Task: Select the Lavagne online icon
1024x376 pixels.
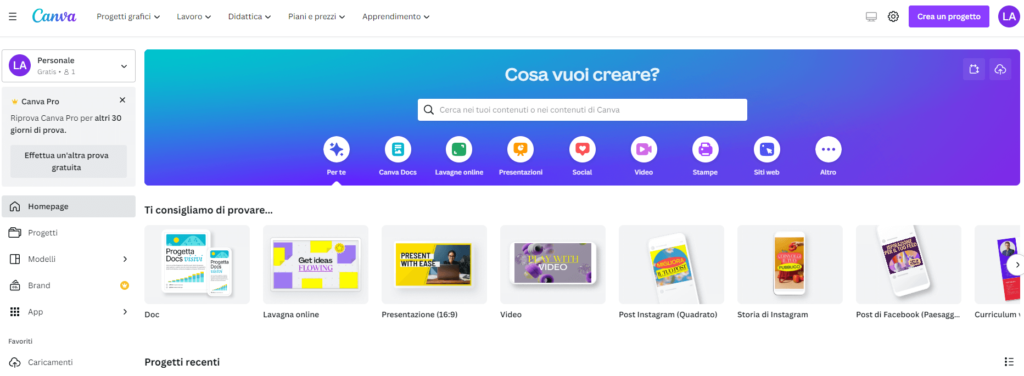Action: (x=459, y=149)
